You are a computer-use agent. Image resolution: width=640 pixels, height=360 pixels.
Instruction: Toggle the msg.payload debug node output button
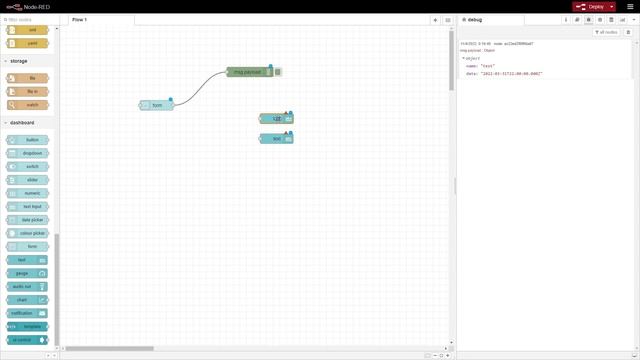click(x=278, y=72)
